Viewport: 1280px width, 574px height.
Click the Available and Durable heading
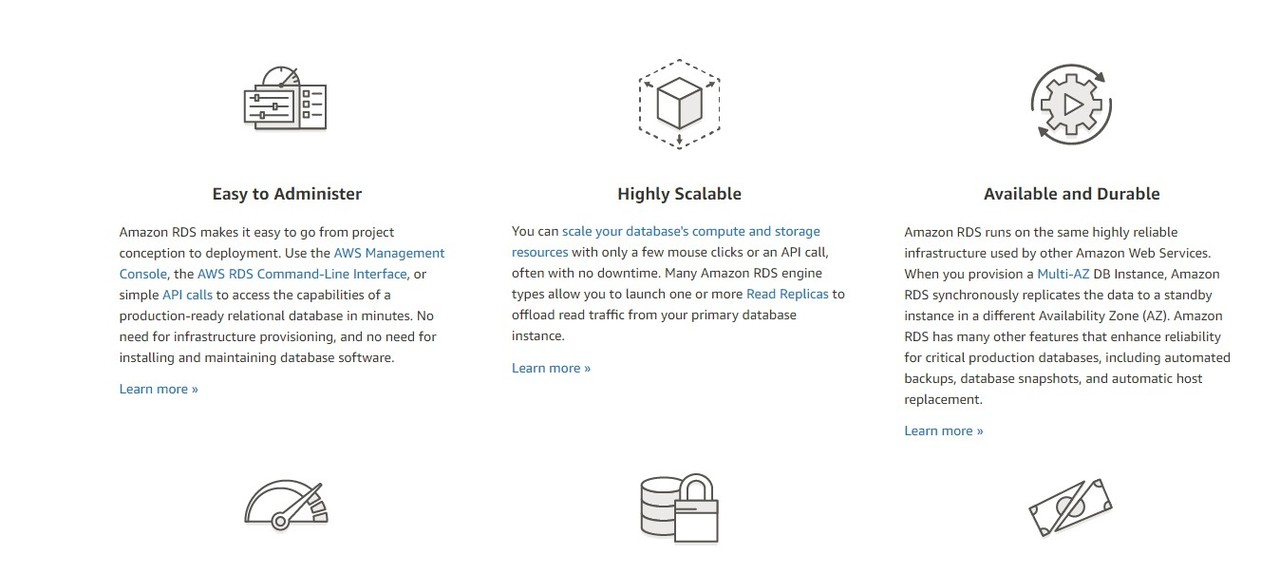click(x=1071, y=194)
